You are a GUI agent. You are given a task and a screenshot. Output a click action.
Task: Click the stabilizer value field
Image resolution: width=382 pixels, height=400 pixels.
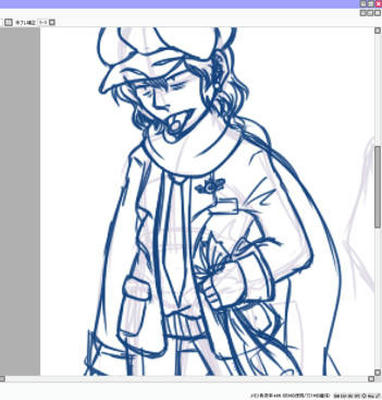point(43,22)
